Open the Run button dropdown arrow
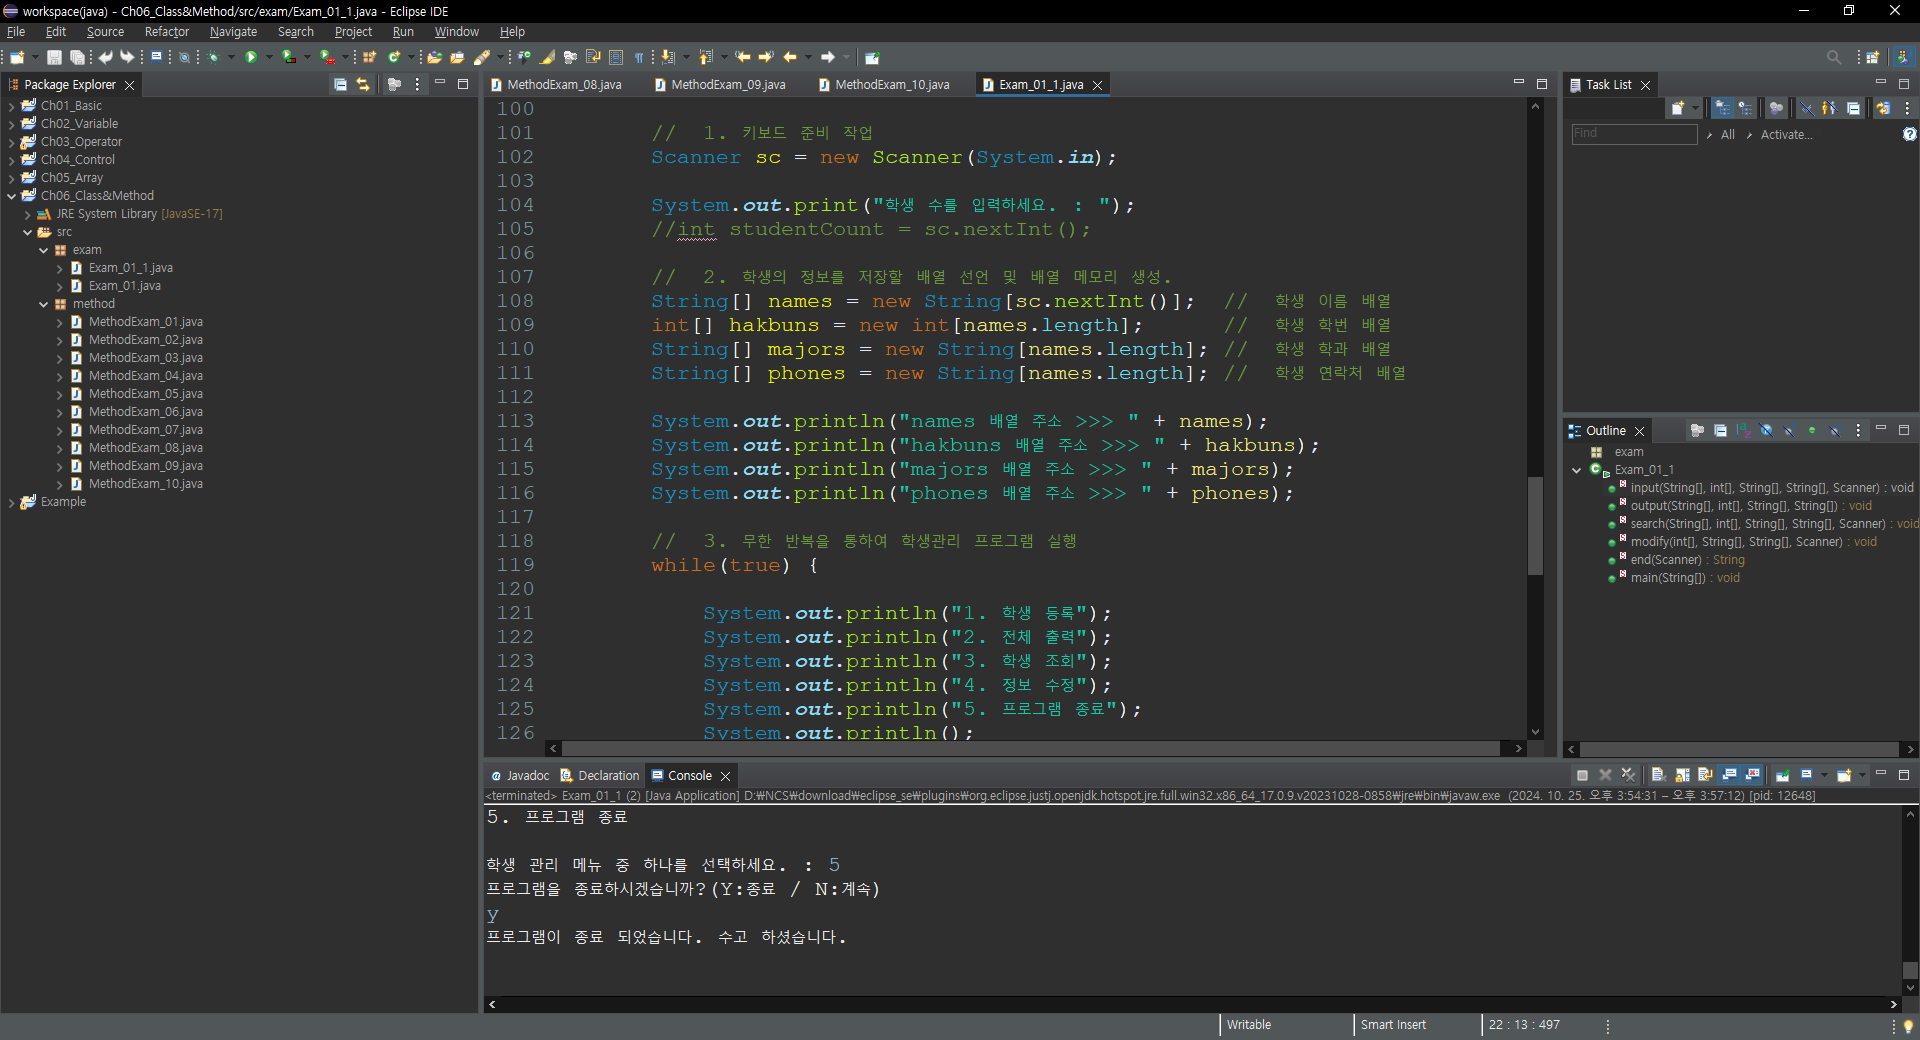 click(x=269, y=57)
